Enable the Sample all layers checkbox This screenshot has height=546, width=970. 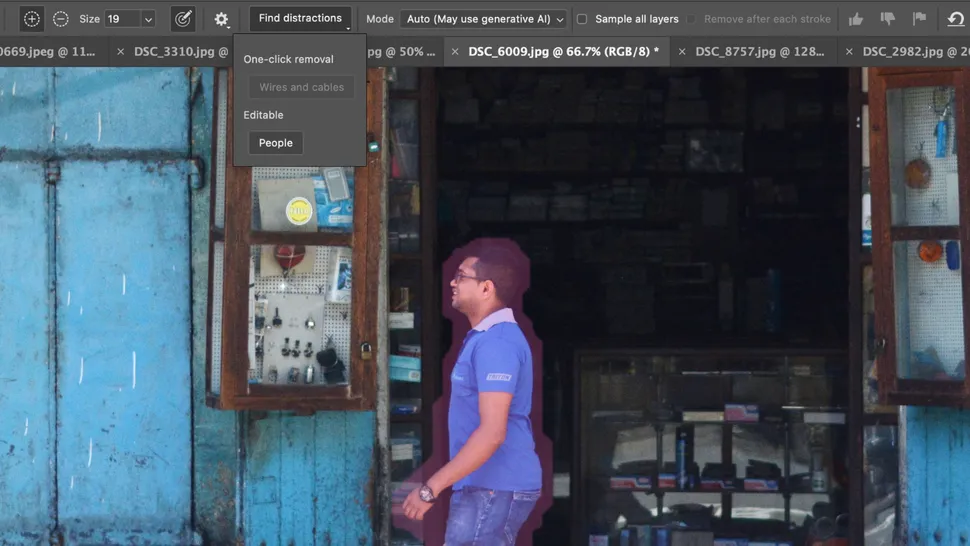click(x=582, y=19)
